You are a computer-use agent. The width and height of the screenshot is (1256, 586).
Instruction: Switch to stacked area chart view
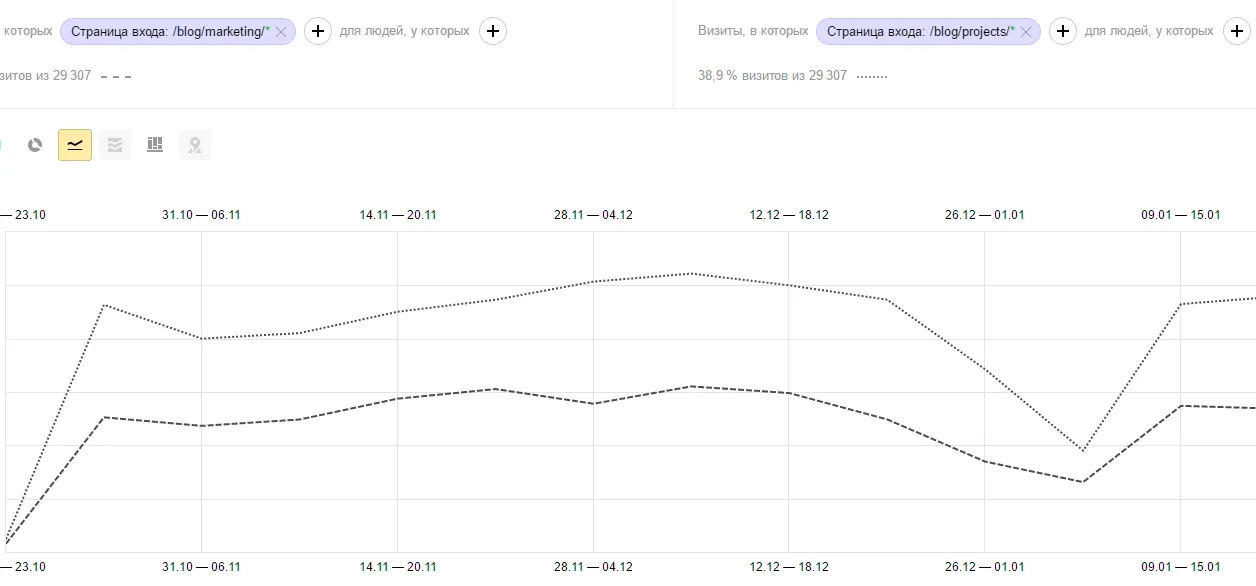[115, 145]
